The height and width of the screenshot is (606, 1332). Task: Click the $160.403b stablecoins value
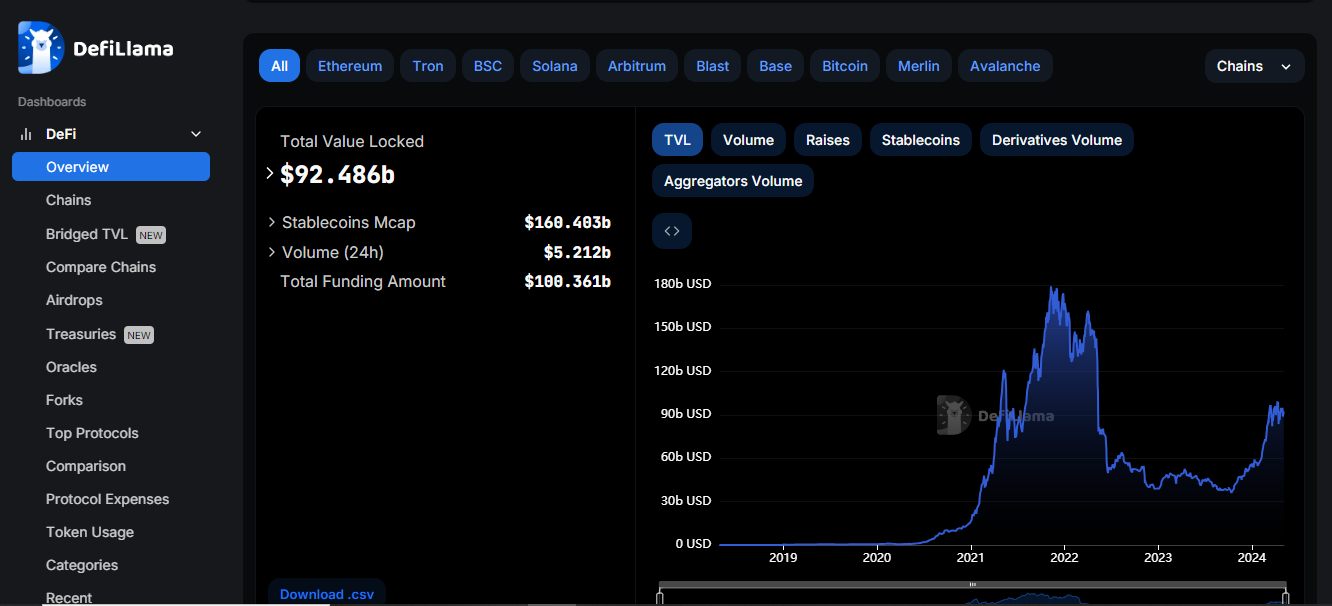click(567, 222)
